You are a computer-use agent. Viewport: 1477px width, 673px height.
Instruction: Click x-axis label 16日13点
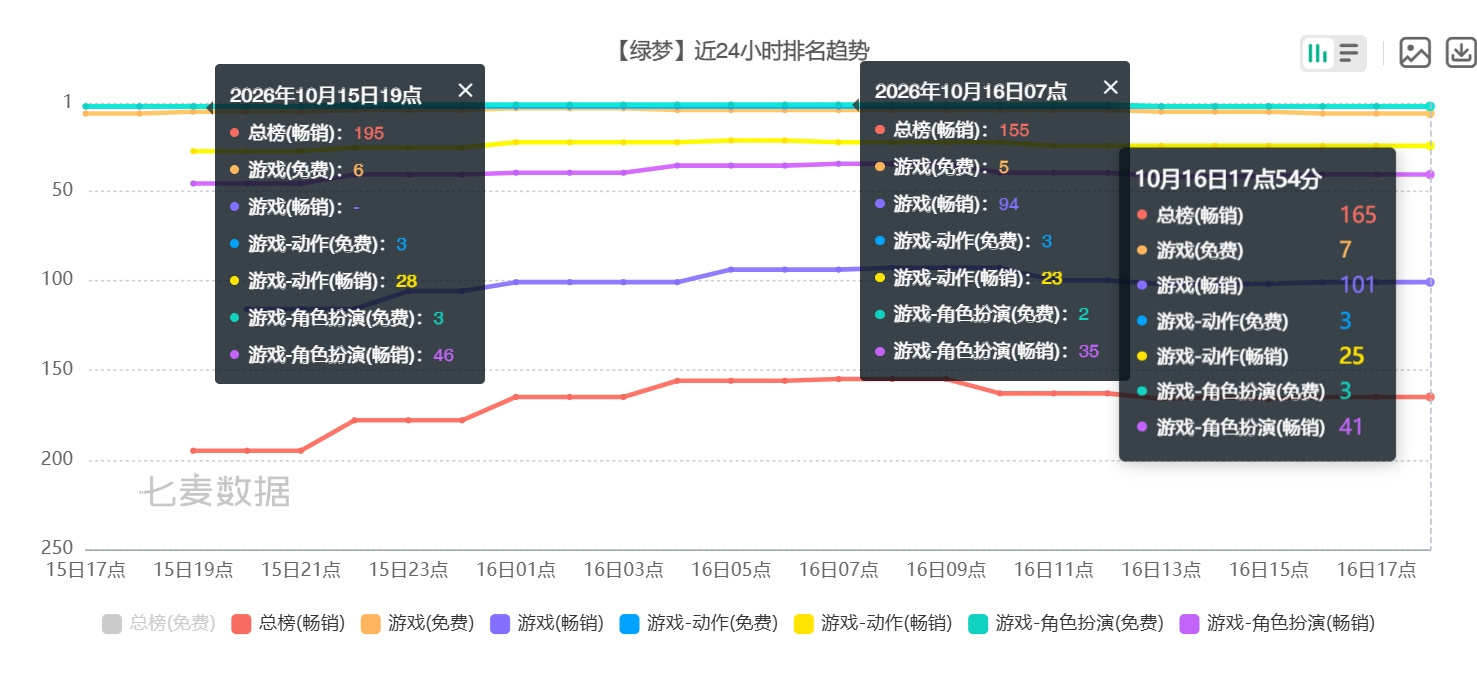pos(1161,570)
